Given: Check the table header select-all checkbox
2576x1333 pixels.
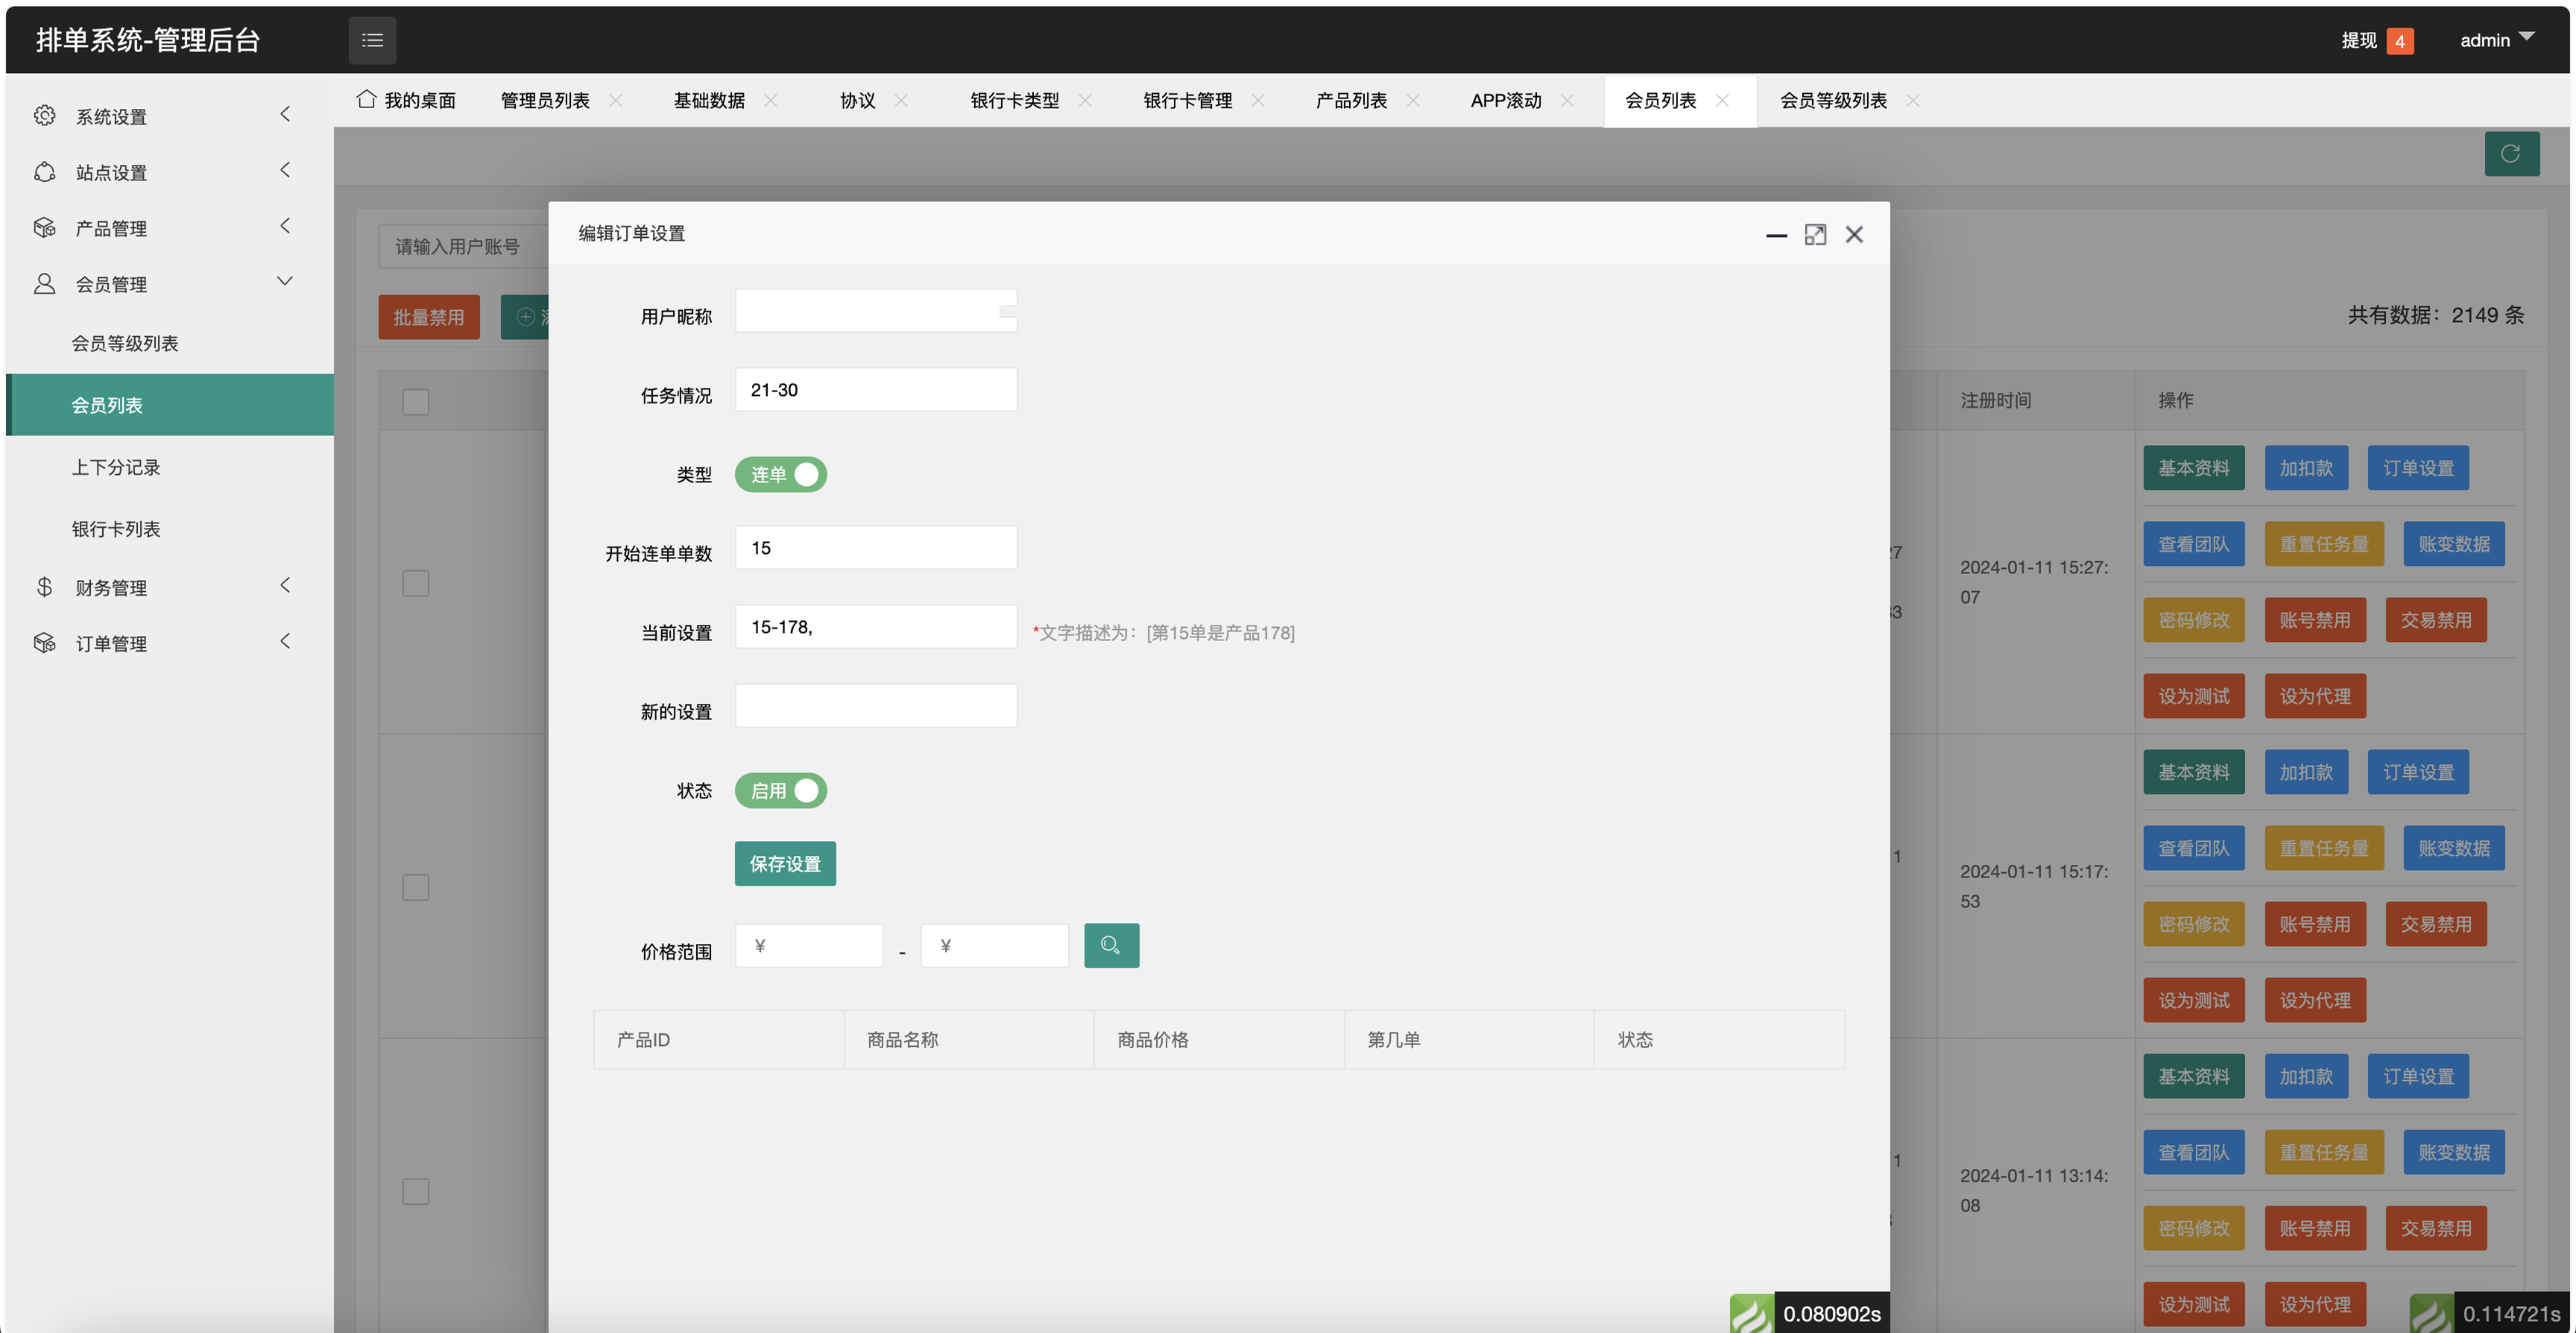Looking at the screenshot, I should click(x=415, y=402).
